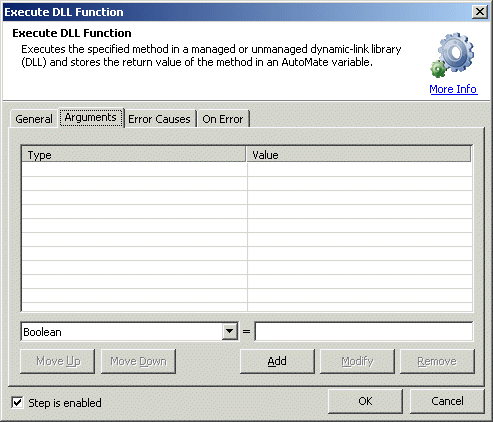Open the More Info link

453,89
